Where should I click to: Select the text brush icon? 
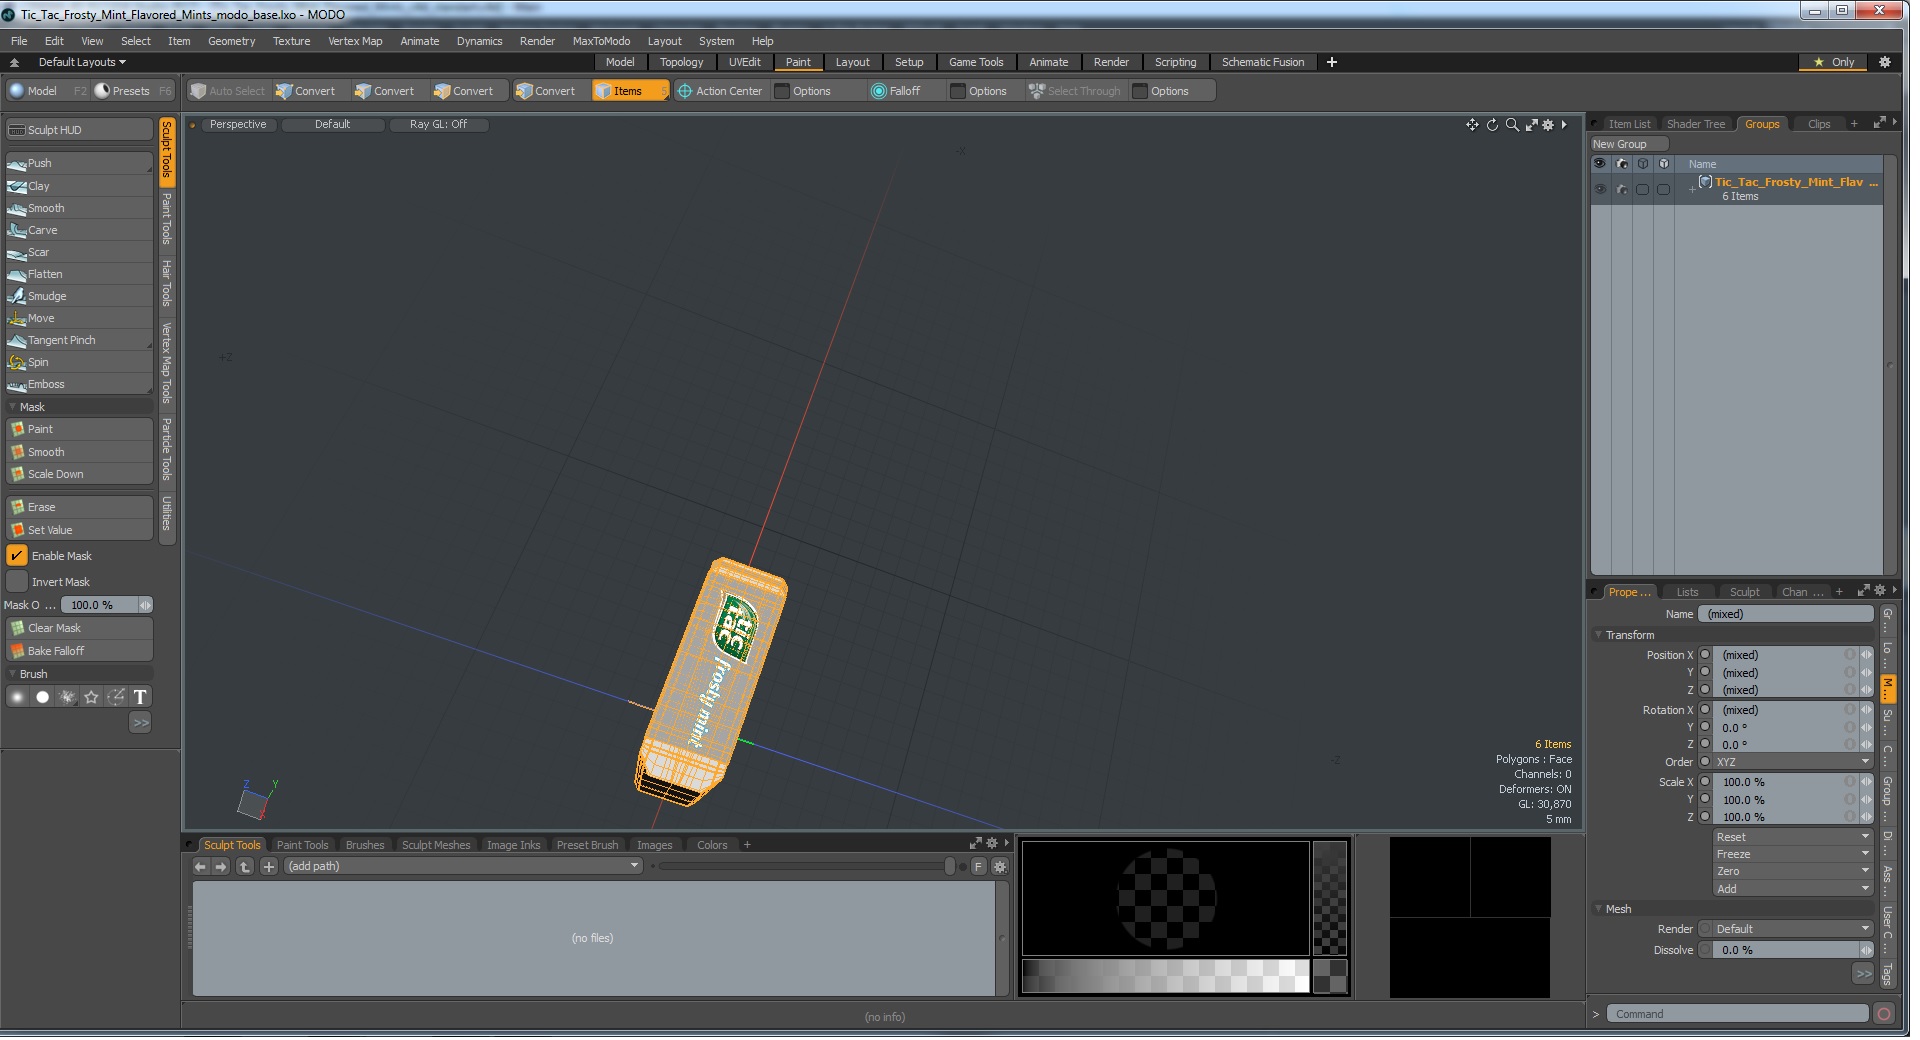click(140, 697)
